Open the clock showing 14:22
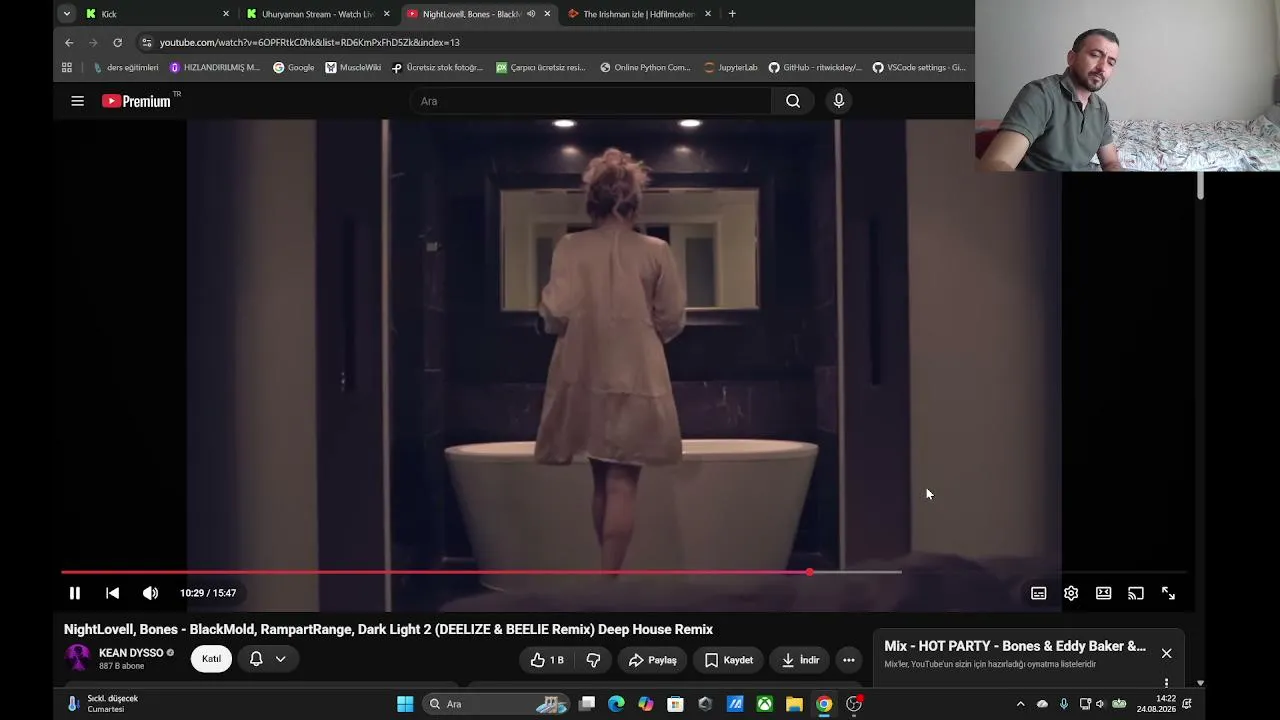Image resolution: width=1280 pixels, height=720 pixels. 1155,704
